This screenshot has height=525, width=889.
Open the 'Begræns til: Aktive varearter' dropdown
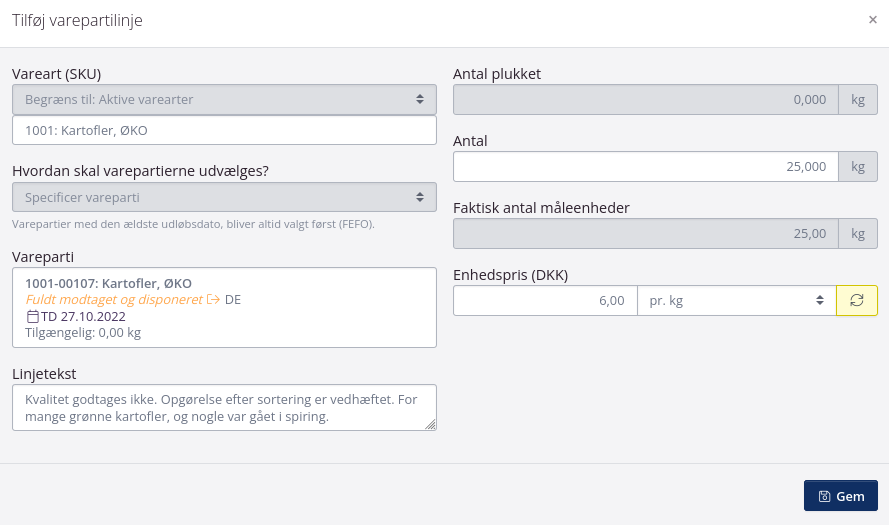click(x=224, y=99)
